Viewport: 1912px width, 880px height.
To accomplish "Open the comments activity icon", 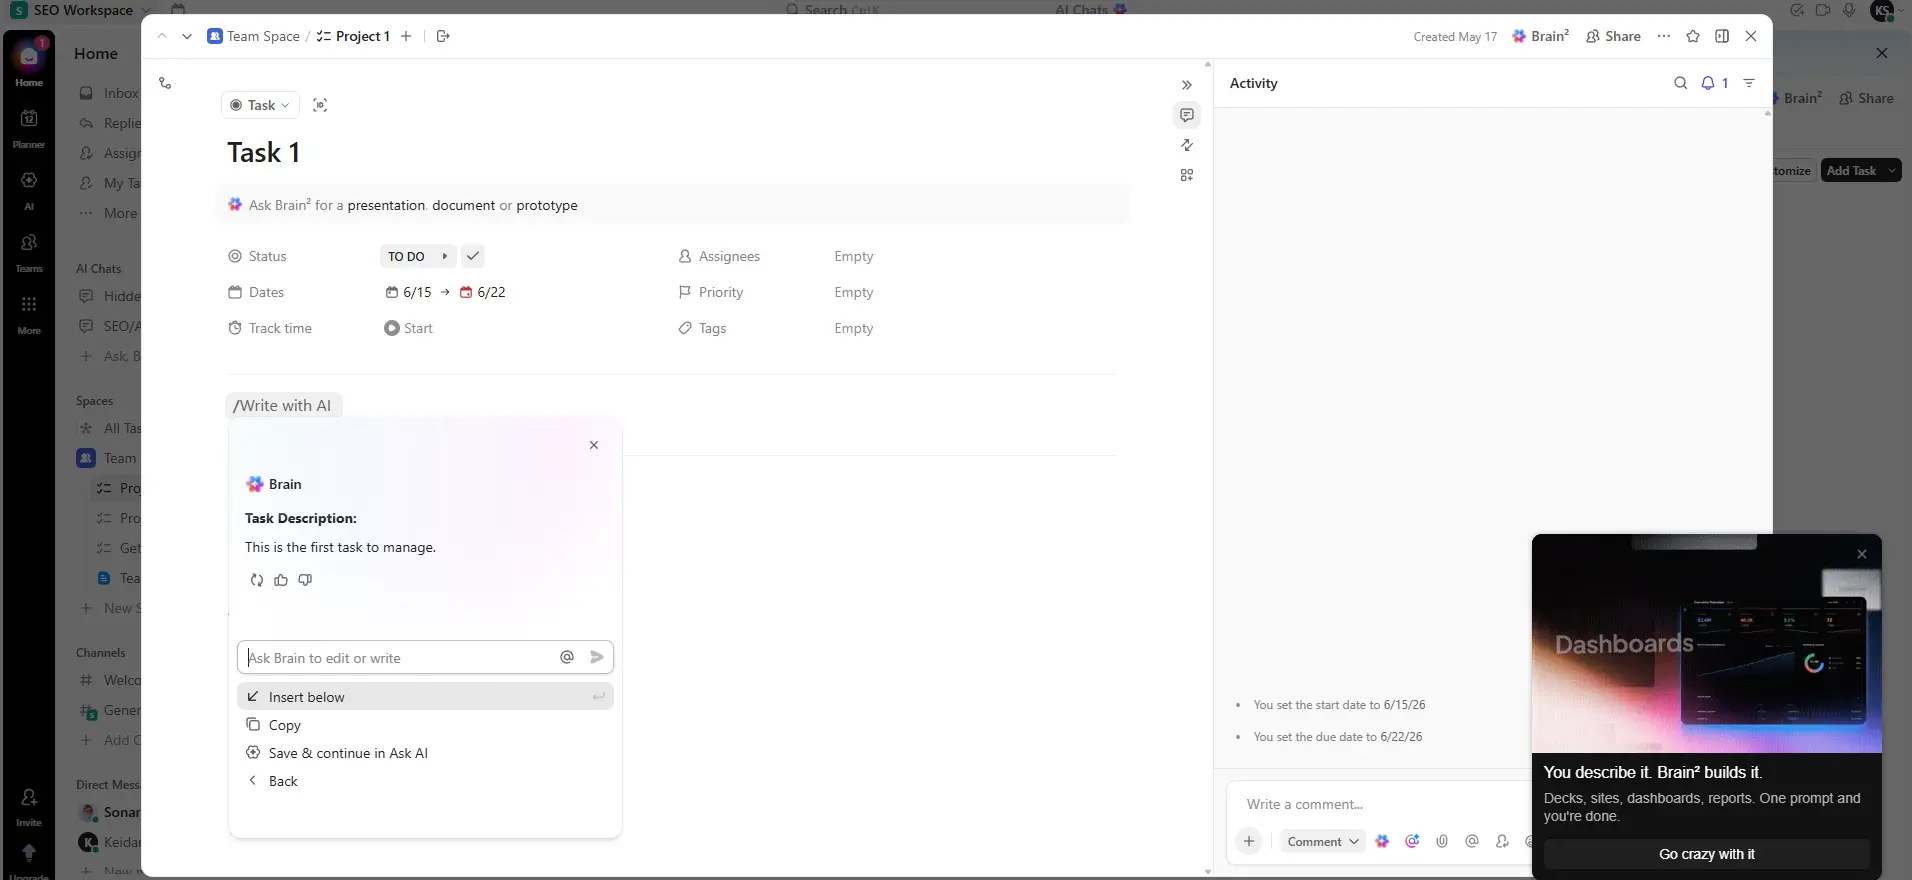I will 1187,115.
